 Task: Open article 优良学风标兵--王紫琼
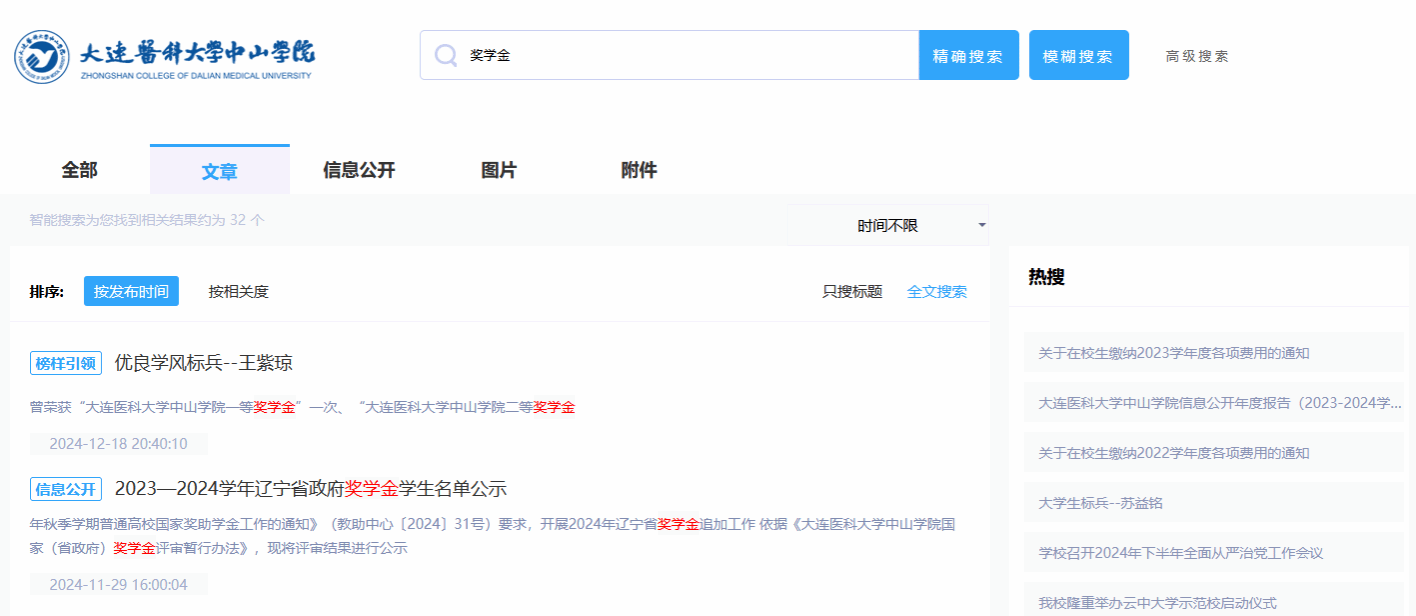point(204,363)
